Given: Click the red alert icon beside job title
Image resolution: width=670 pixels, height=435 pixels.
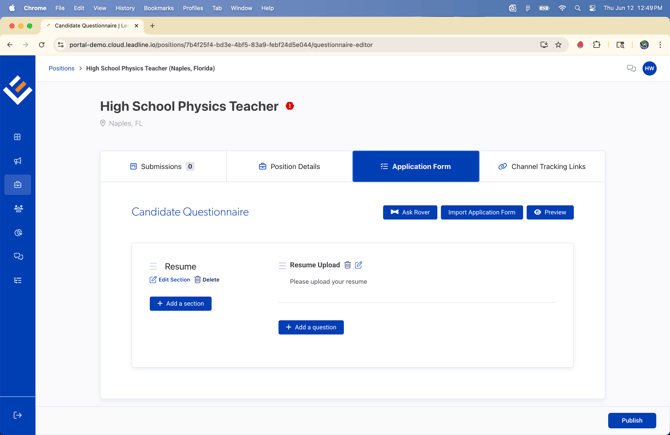Looking at the screenshot, I should pyautogui.click(x=290, y=106).
